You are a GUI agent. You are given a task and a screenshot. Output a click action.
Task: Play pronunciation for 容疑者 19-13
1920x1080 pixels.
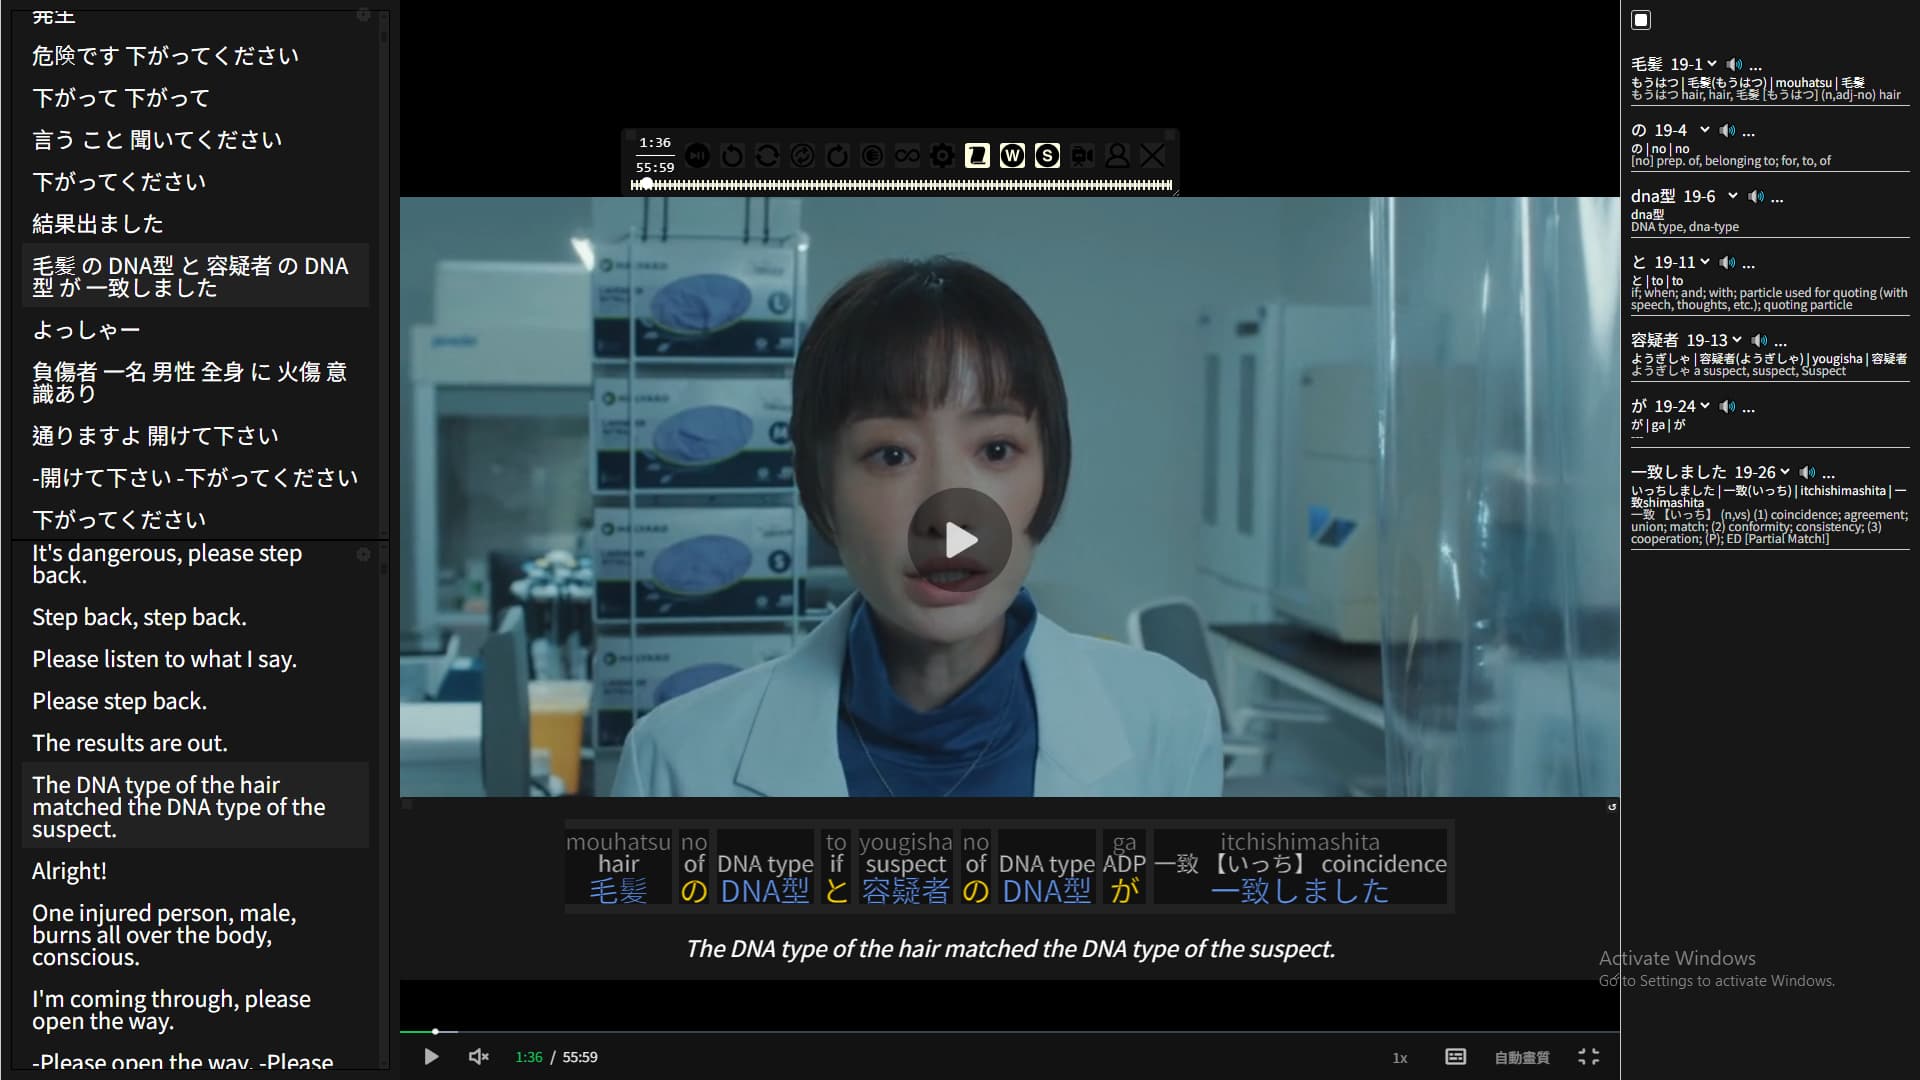pos(1759,340)
